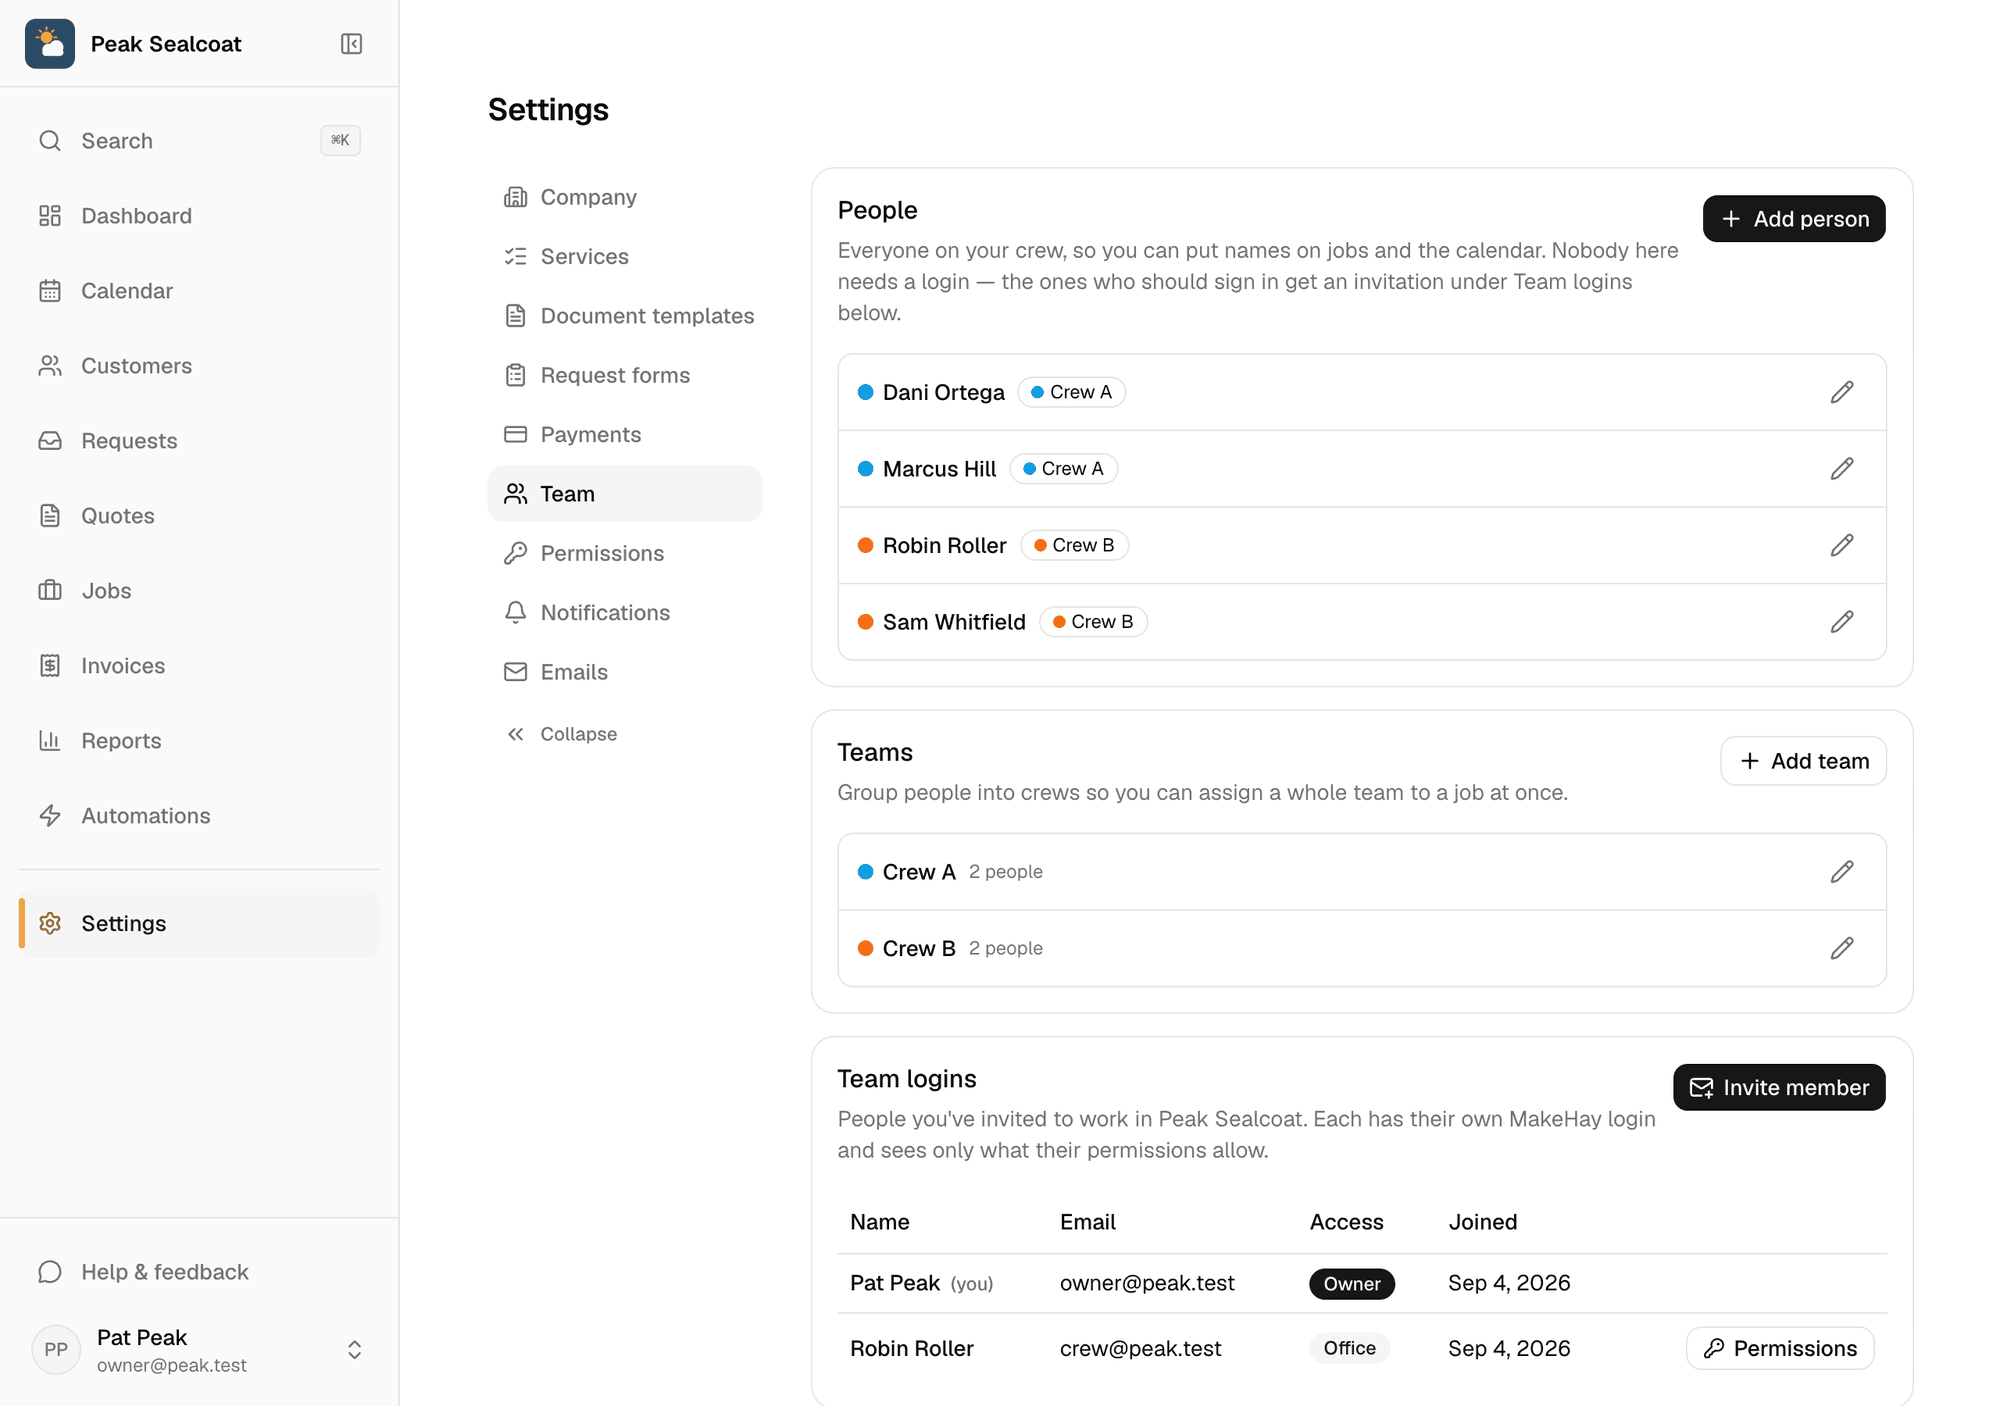Click the Search field in the sidebar
Screen dimensions: 2000x1406
[x=199, y=141]
